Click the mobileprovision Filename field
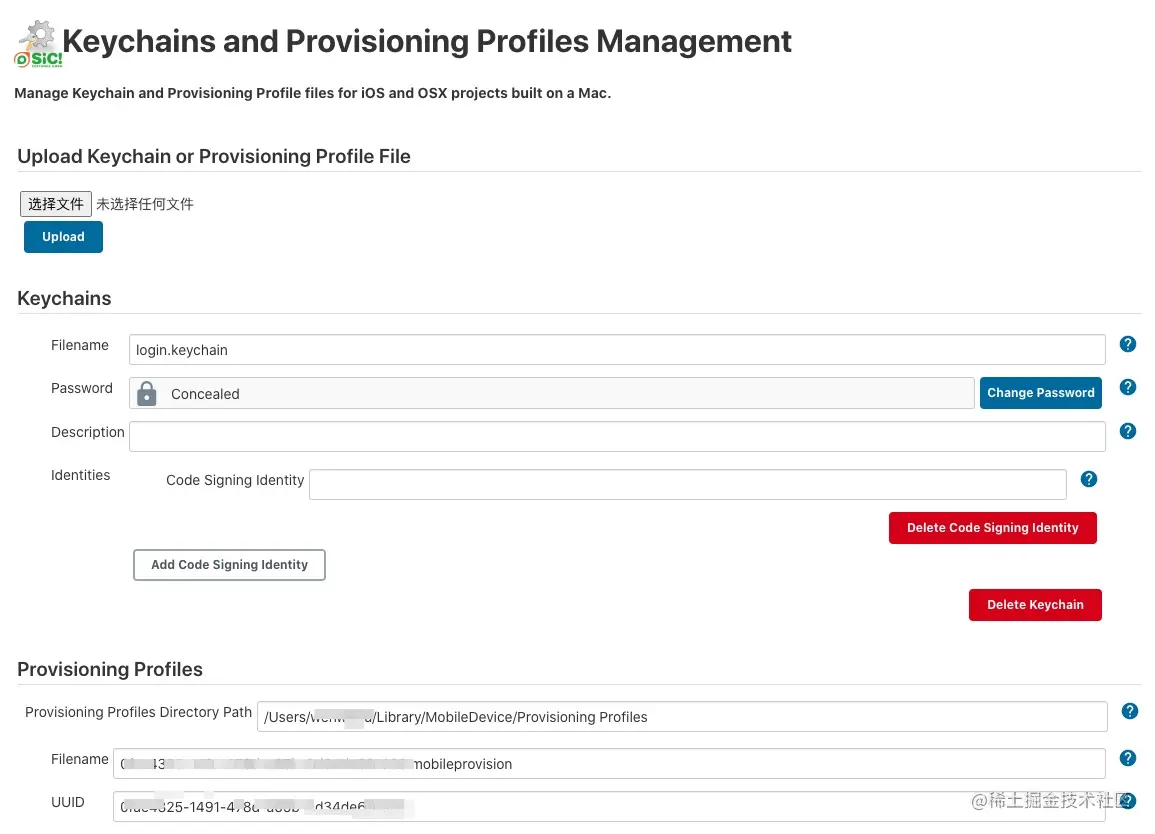1155x834 pixels. 609,764
